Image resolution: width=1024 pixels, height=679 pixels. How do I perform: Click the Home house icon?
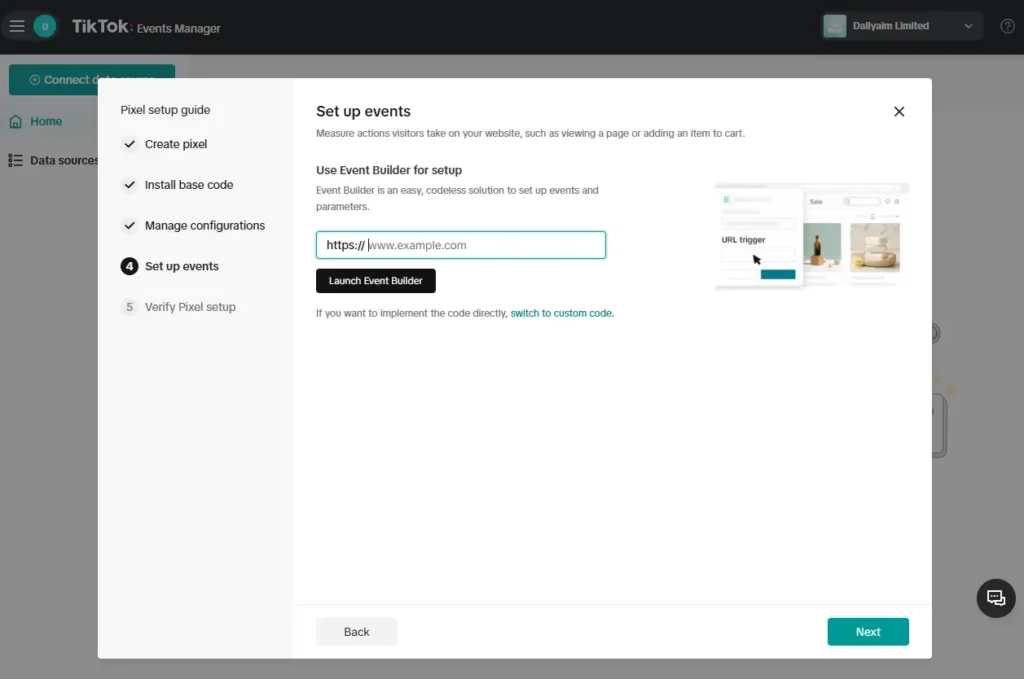click(x=16, y=121)
